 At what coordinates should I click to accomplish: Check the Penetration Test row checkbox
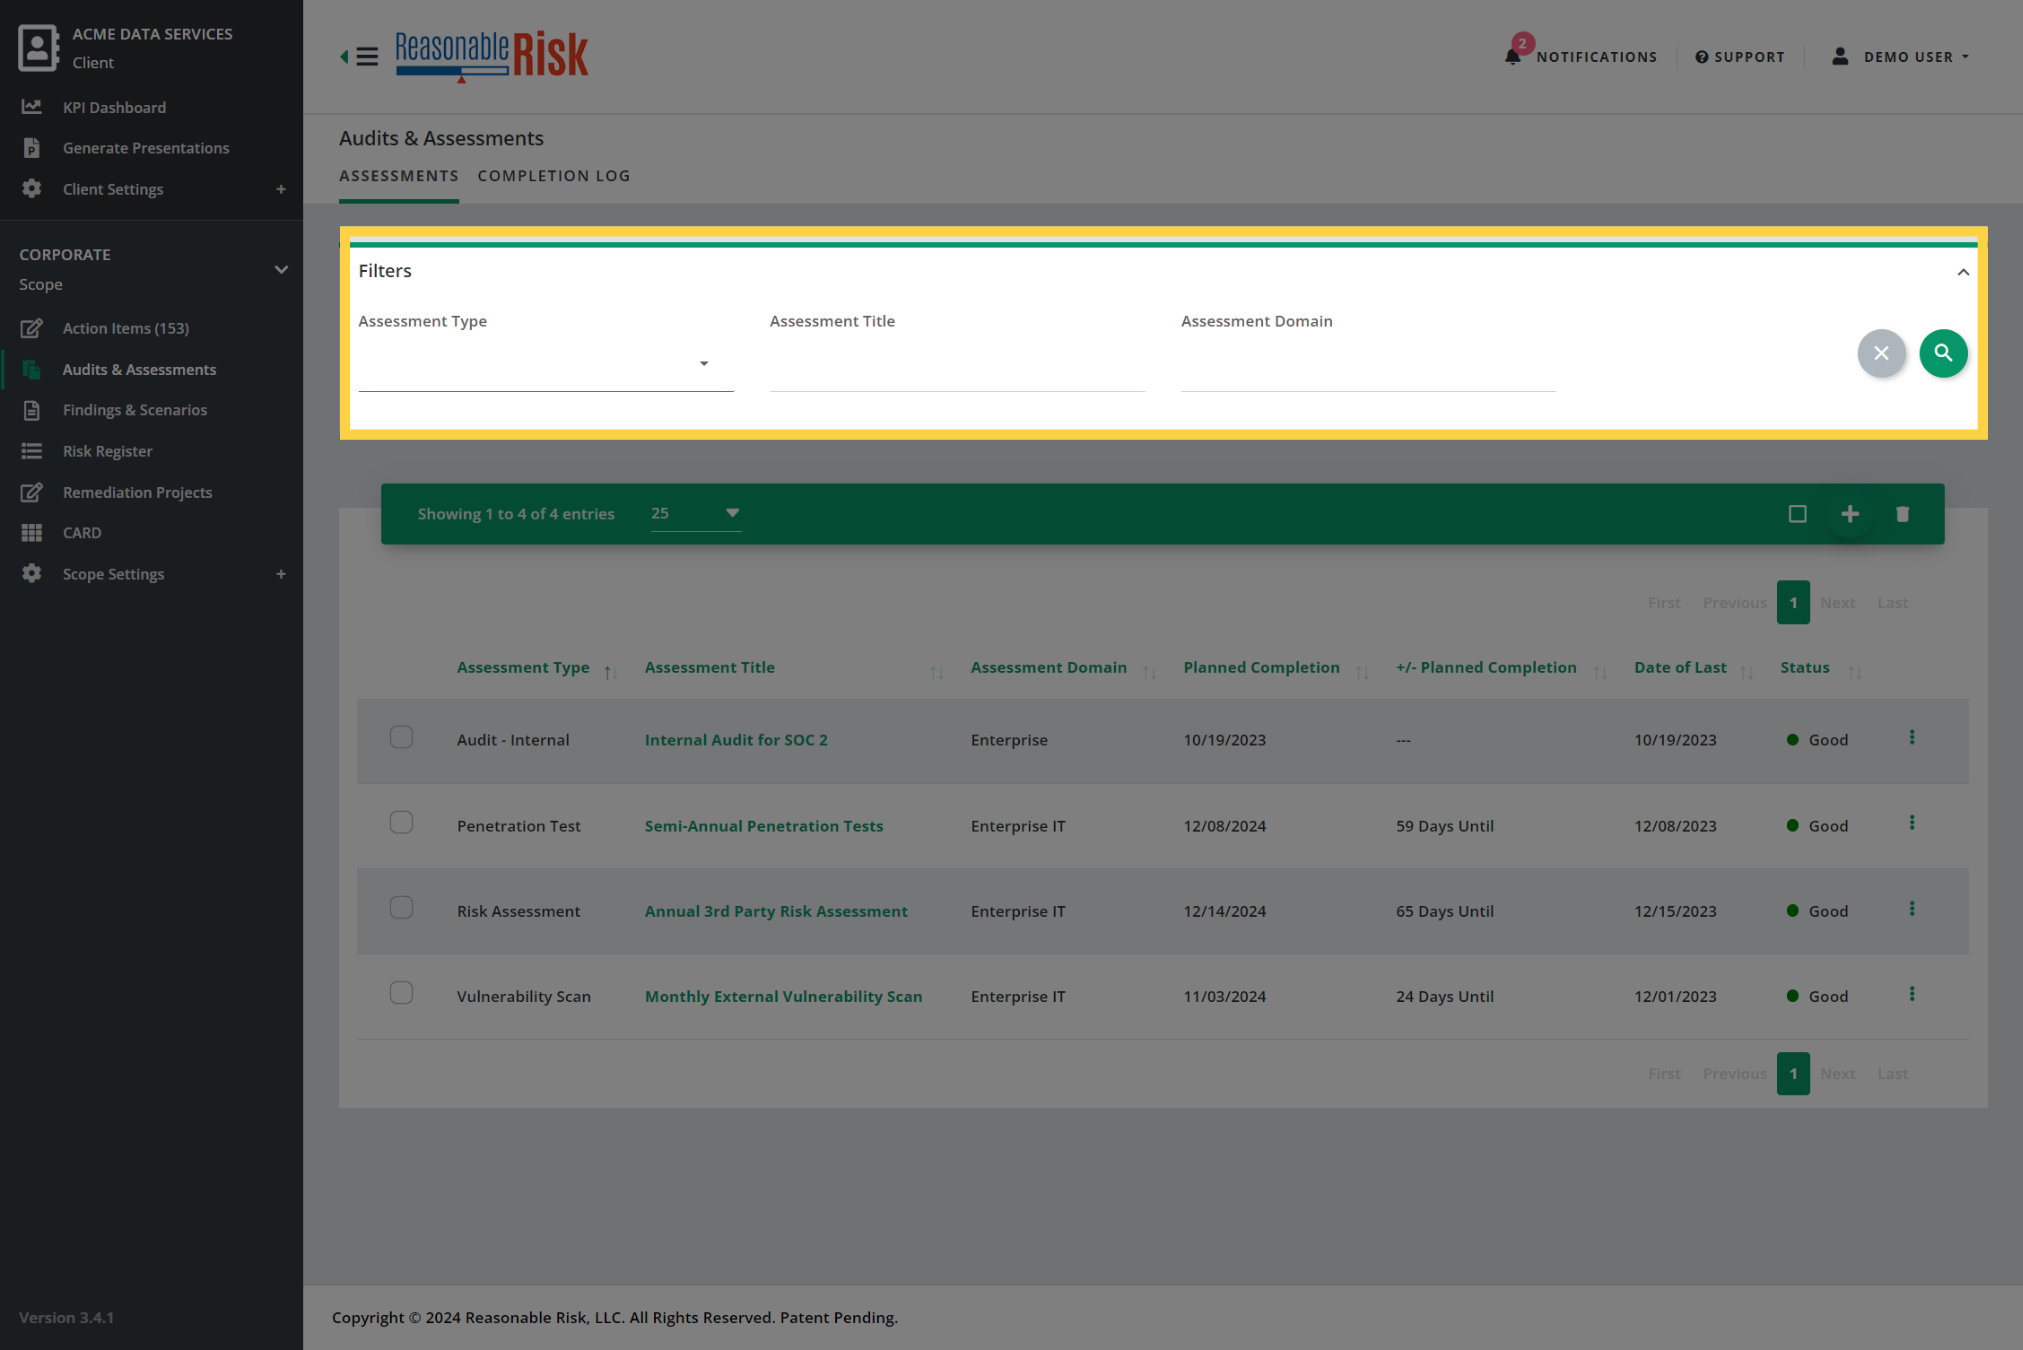pos(401,822)
